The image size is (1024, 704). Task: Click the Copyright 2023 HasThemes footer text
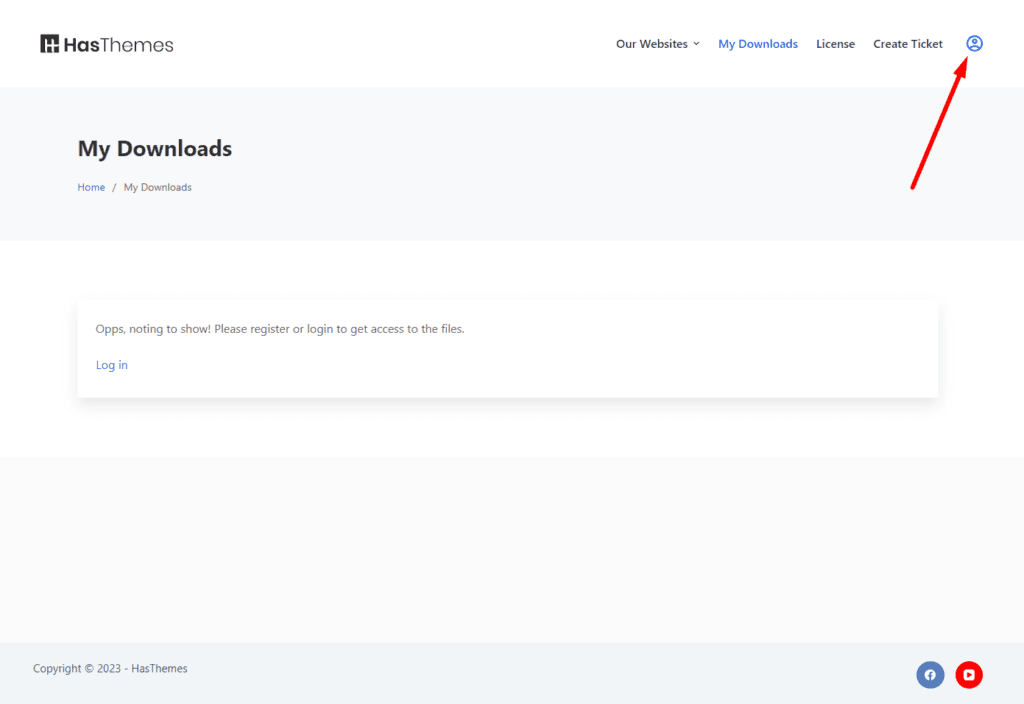[x=110, y=668]
